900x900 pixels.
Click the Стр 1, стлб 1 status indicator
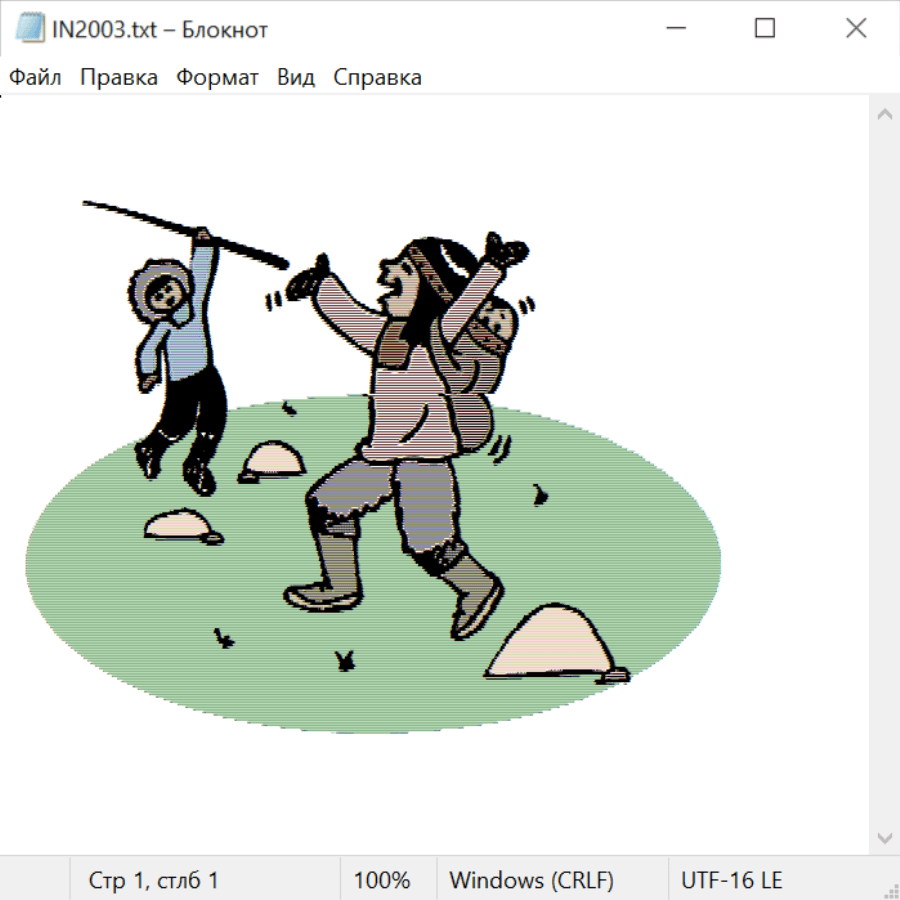pyautogui.click(x=153, y=880)
